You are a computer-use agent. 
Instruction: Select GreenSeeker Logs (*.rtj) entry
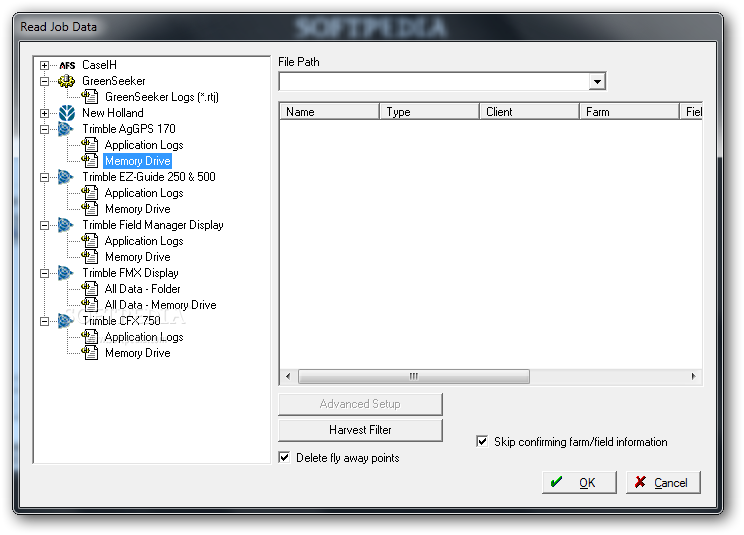click(162, 97)
